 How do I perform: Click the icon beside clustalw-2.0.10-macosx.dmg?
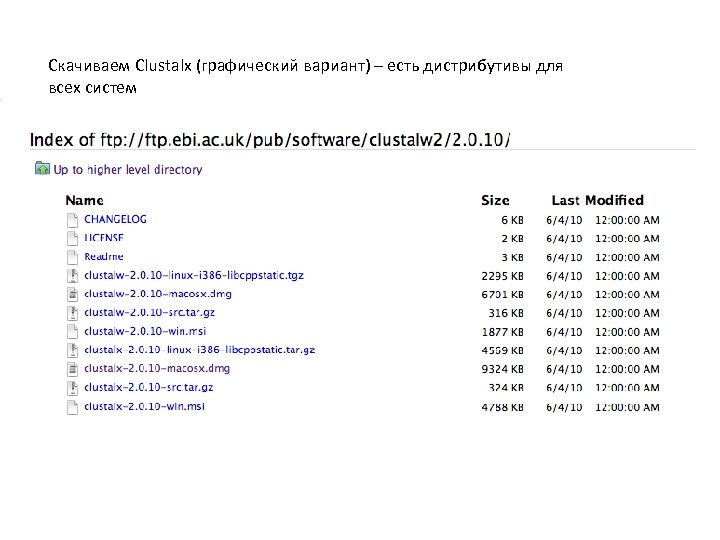click(x=72, y=294)
